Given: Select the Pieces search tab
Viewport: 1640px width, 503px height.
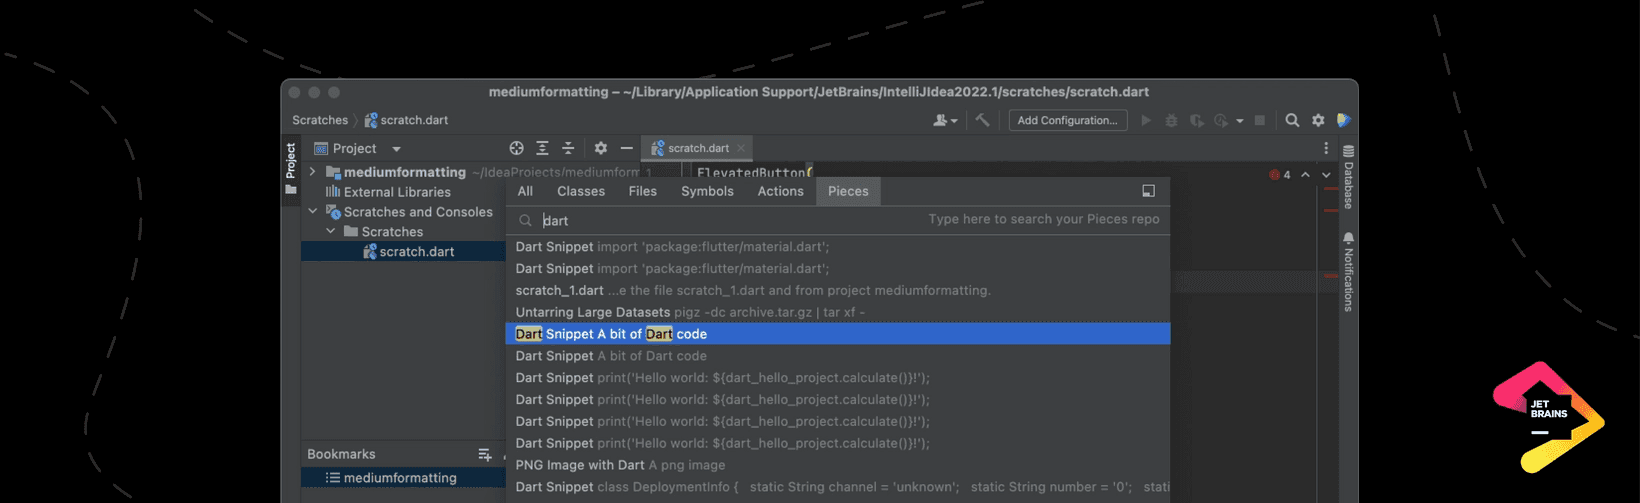Looking at the screenshot, I should [x=848, y=191].
